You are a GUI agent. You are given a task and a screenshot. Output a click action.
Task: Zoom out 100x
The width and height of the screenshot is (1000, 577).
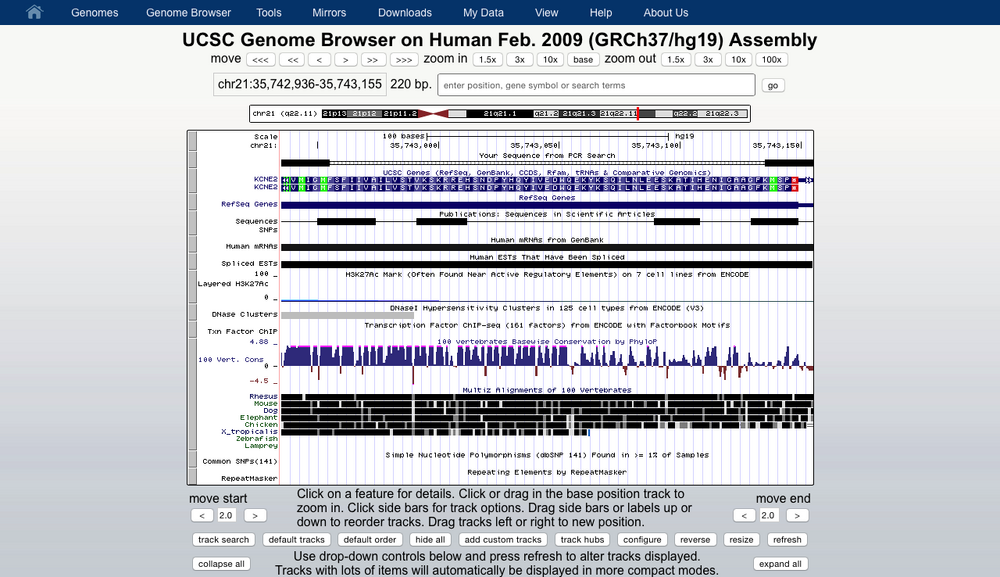771,60
